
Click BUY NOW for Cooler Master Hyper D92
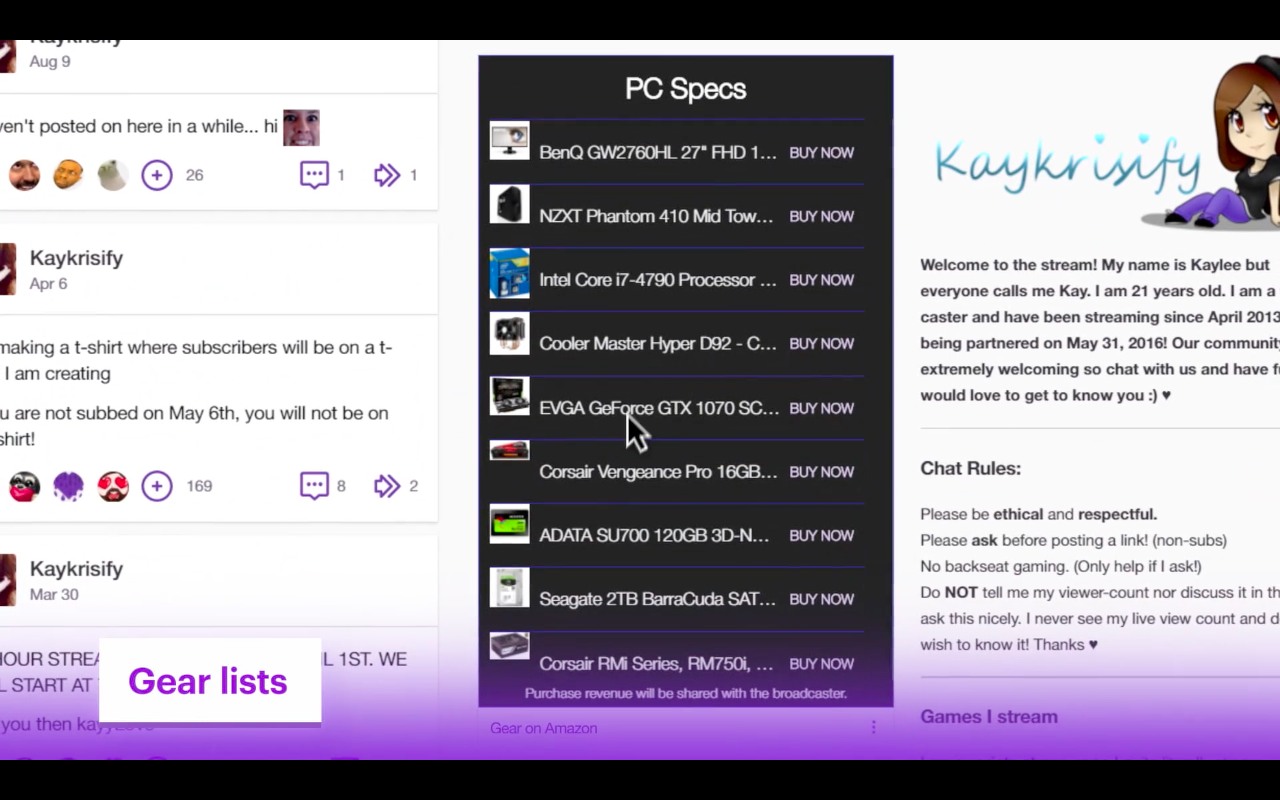(x=821, y=344)
